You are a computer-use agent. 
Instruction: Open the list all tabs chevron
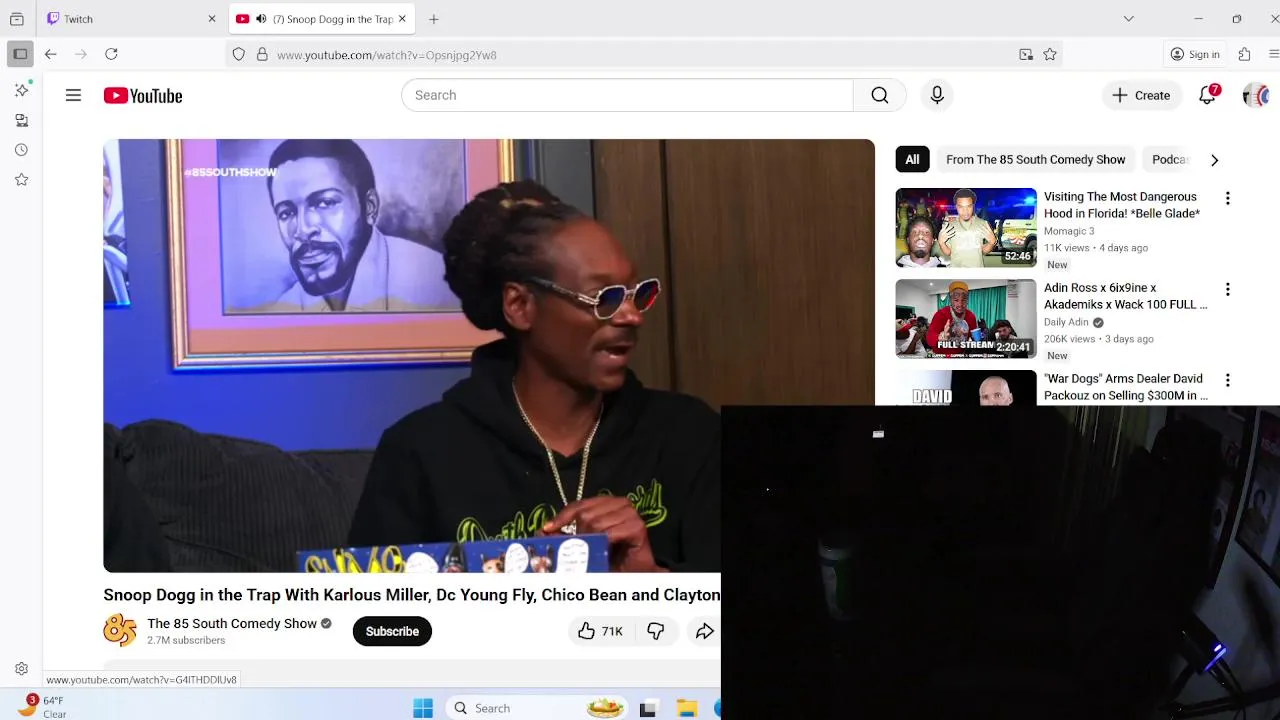click(1129, 19)
